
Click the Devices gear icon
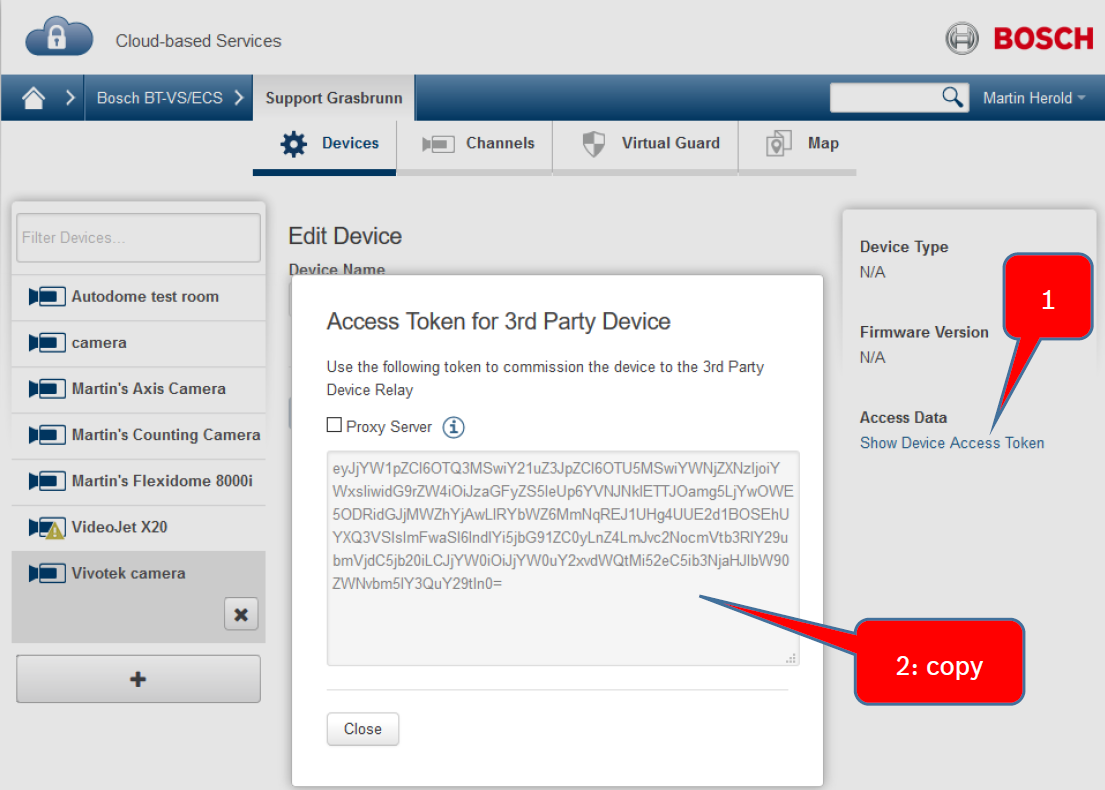tap(294, 144)
